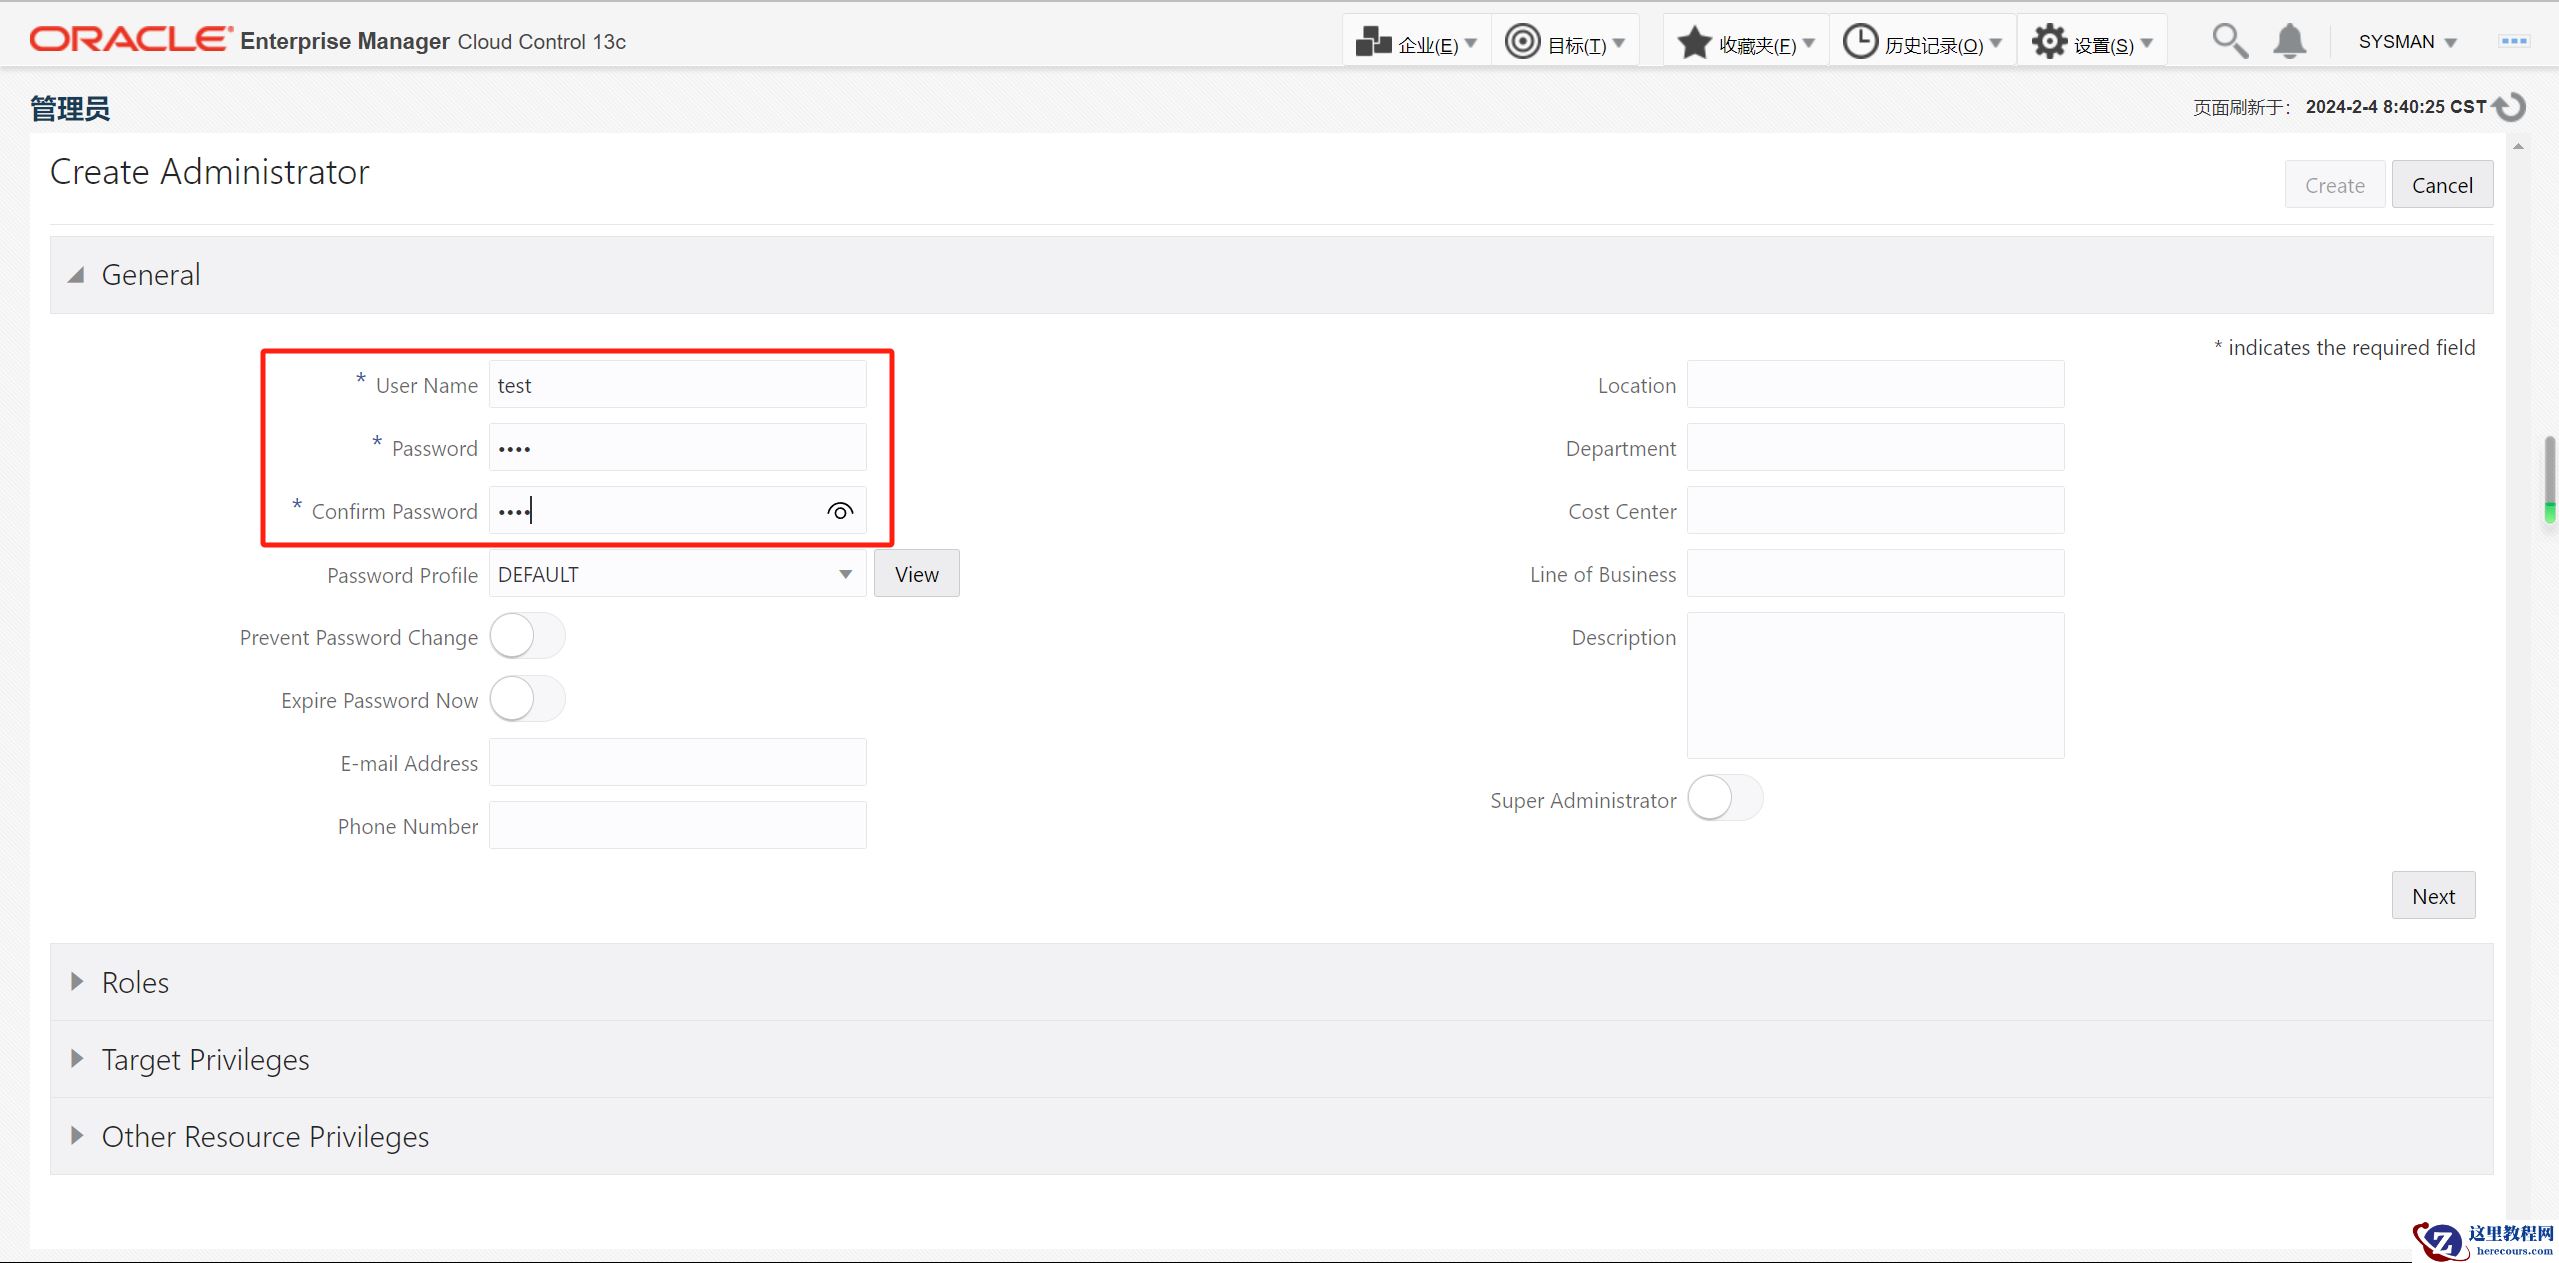Click the Favorites star icon
2559x1263 pixels.
1694,43
